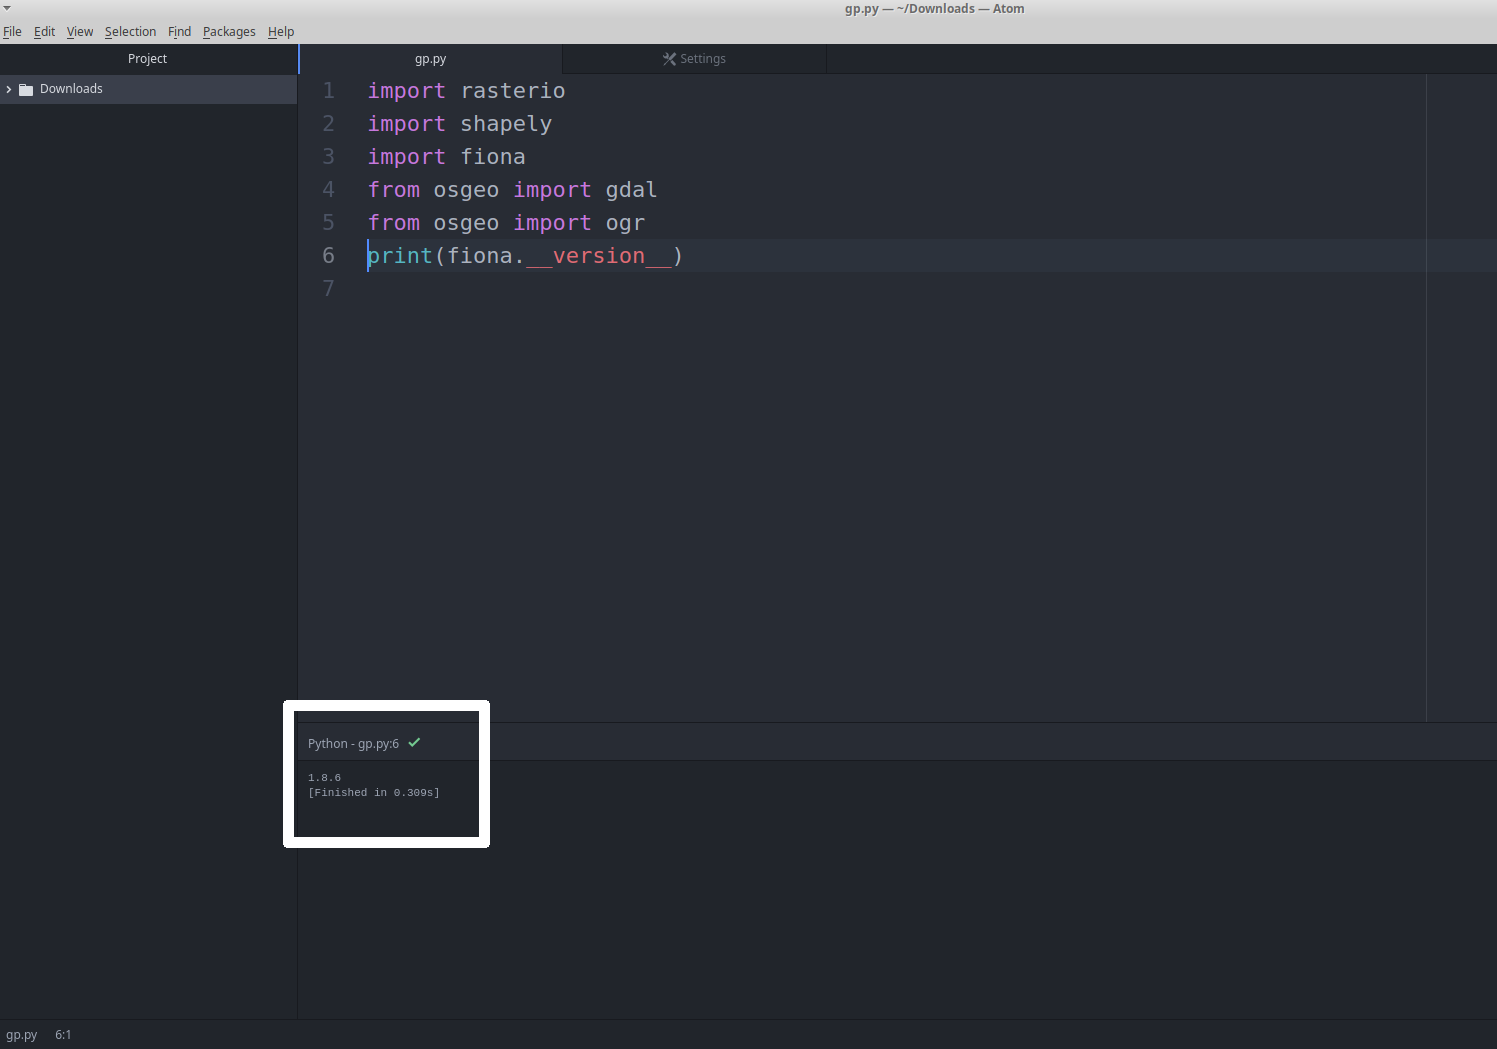
Task: Open the Find menu
Action: tap(179, 31)
